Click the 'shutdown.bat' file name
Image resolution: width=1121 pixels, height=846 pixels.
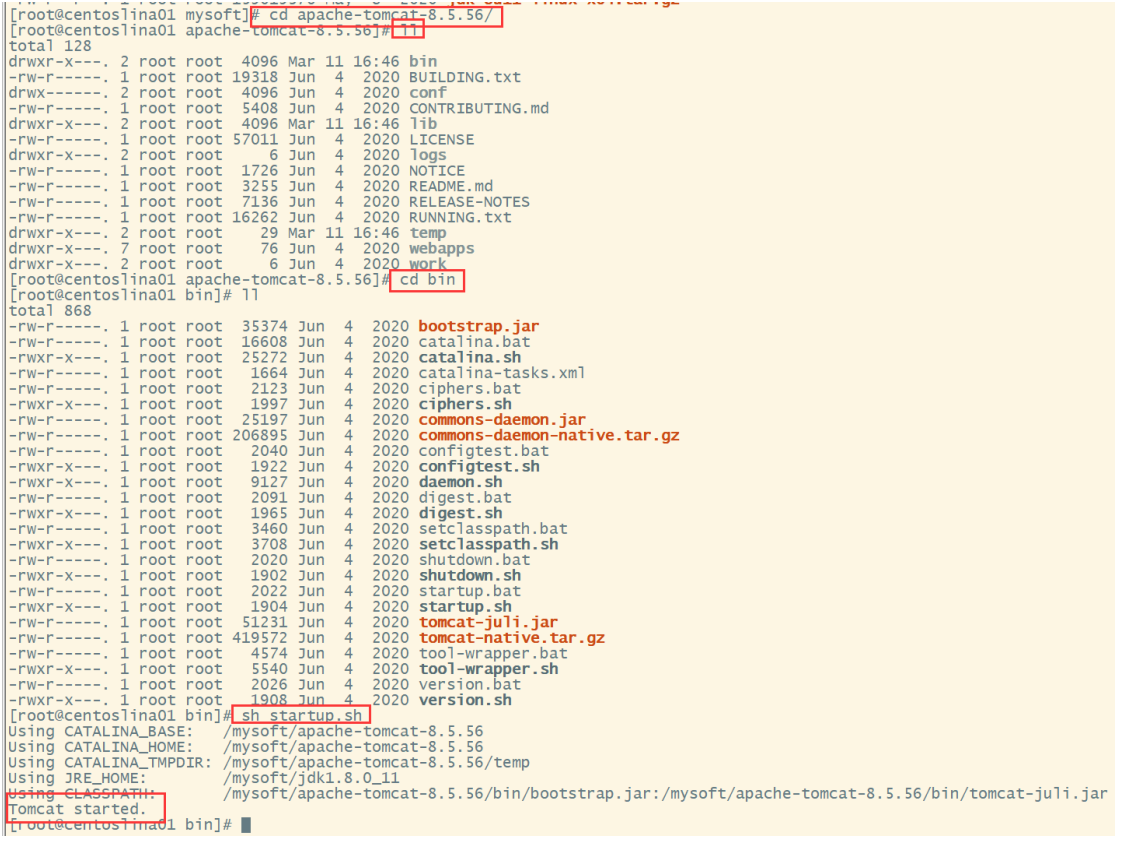475,560
